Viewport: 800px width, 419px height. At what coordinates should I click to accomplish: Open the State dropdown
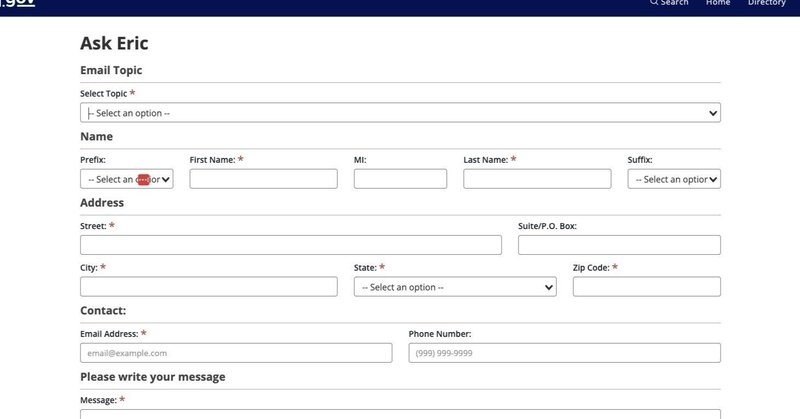455,287
